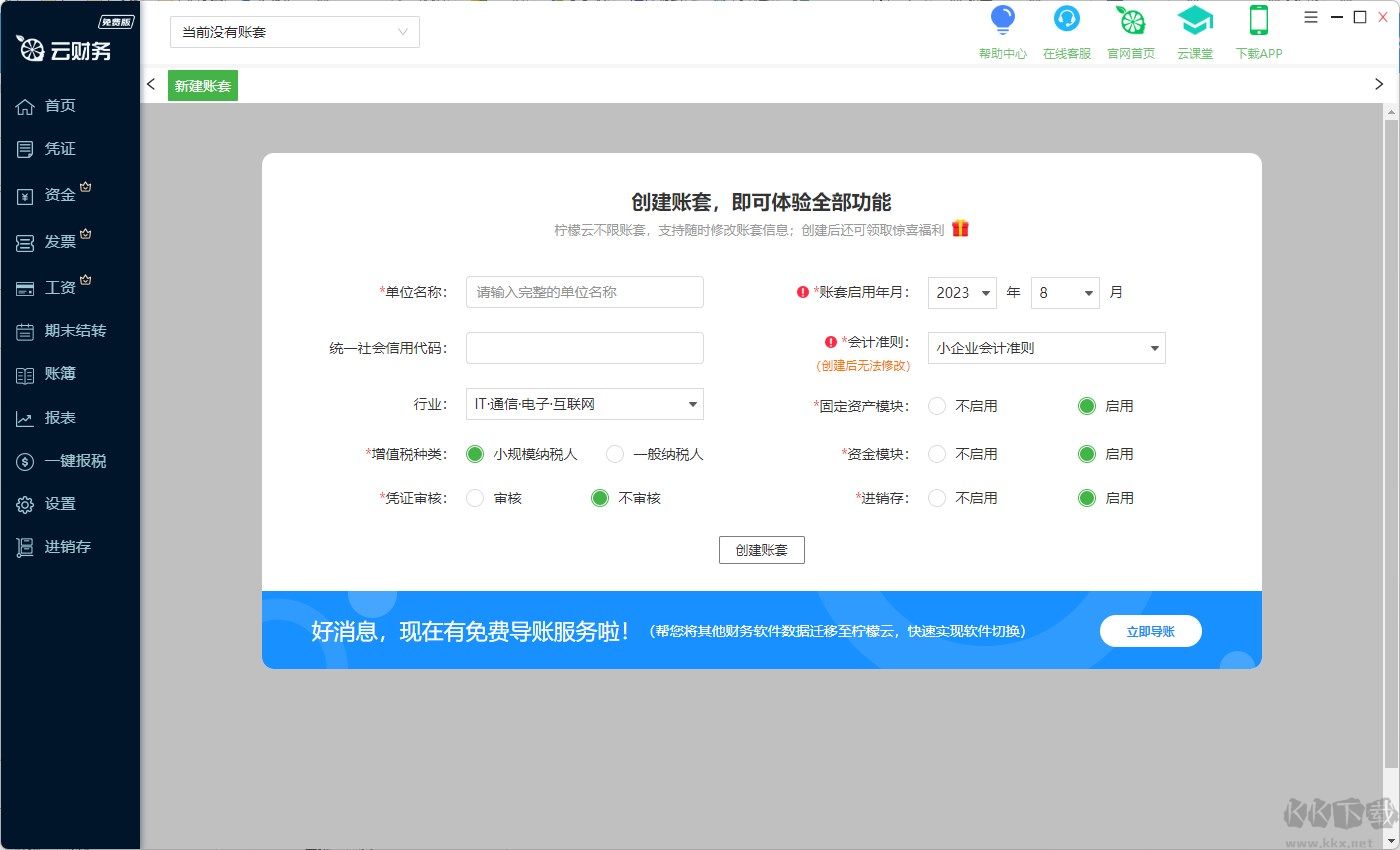Switch to the 新建账套 tab
Screen dimensions: 1400x850
coord(202,85)
